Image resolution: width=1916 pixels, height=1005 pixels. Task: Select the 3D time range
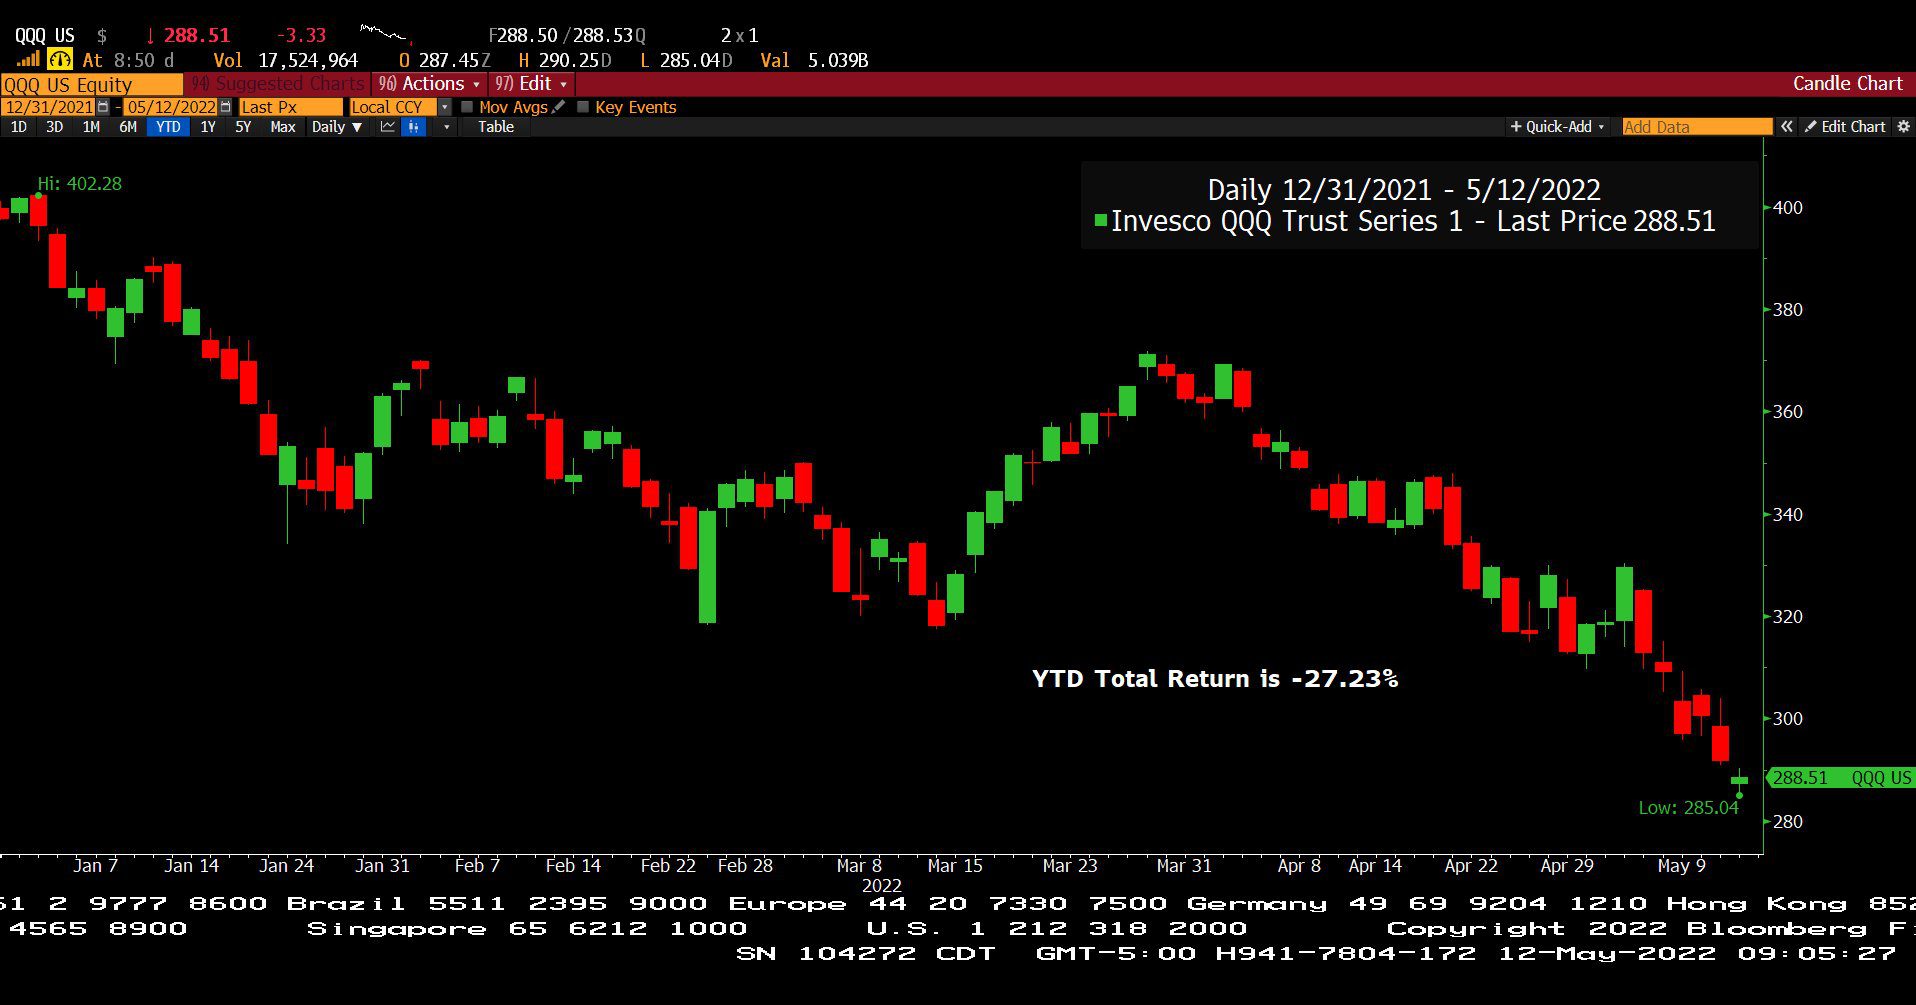tap(55, 127)
